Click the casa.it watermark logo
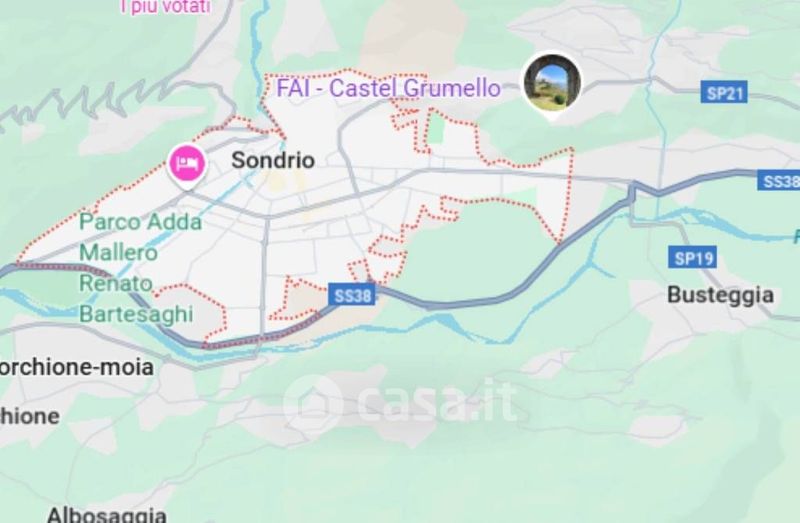The height and width of the screenshot is (523, 800). tap(401, 403)
